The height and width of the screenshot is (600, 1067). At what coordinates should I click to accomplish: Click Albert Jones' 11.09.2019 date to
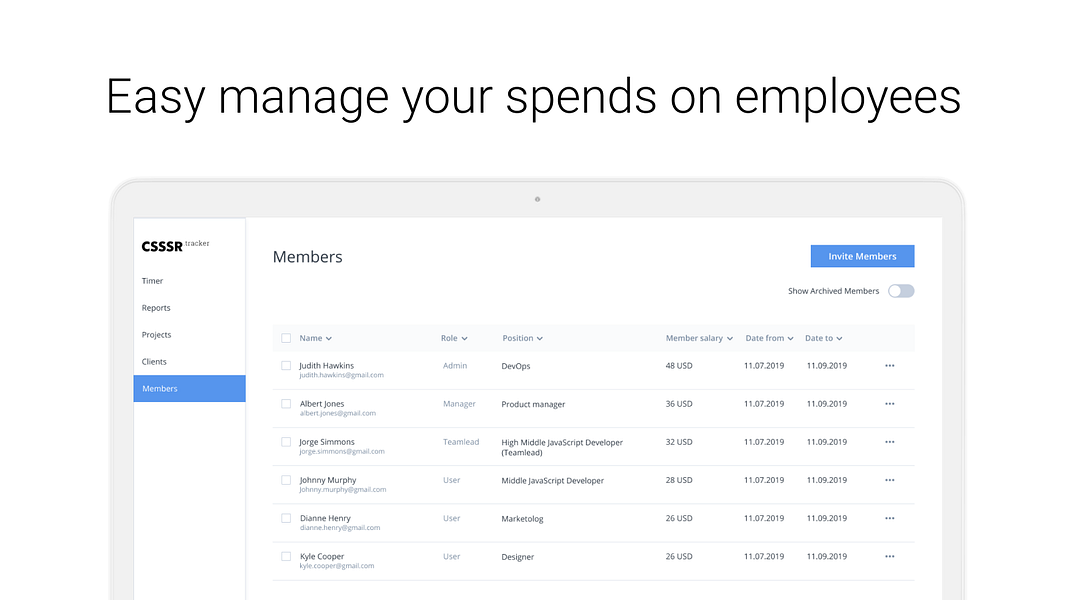pos(827,403)
